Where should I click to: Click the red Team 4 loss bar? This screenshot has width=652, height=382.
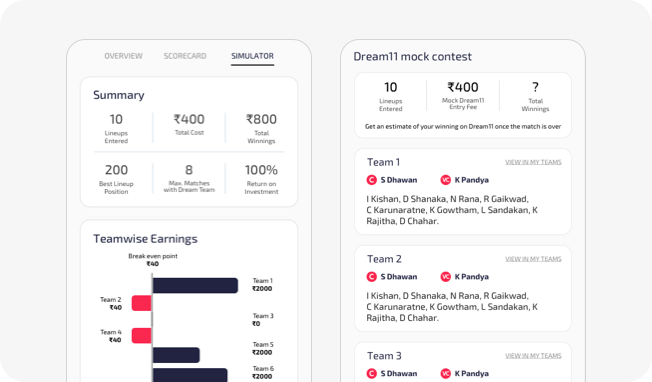(141, 335)
